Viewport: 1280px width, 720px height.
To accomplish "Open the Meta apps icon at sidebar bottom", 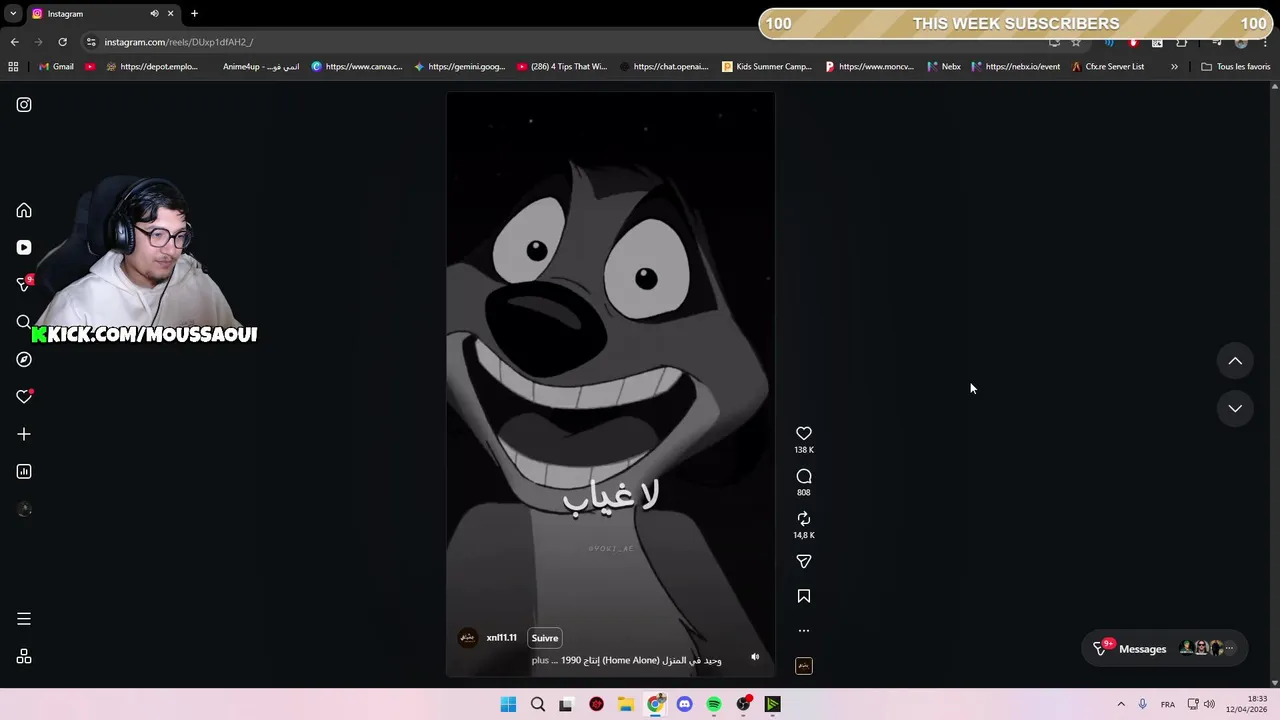I will 24,657.
